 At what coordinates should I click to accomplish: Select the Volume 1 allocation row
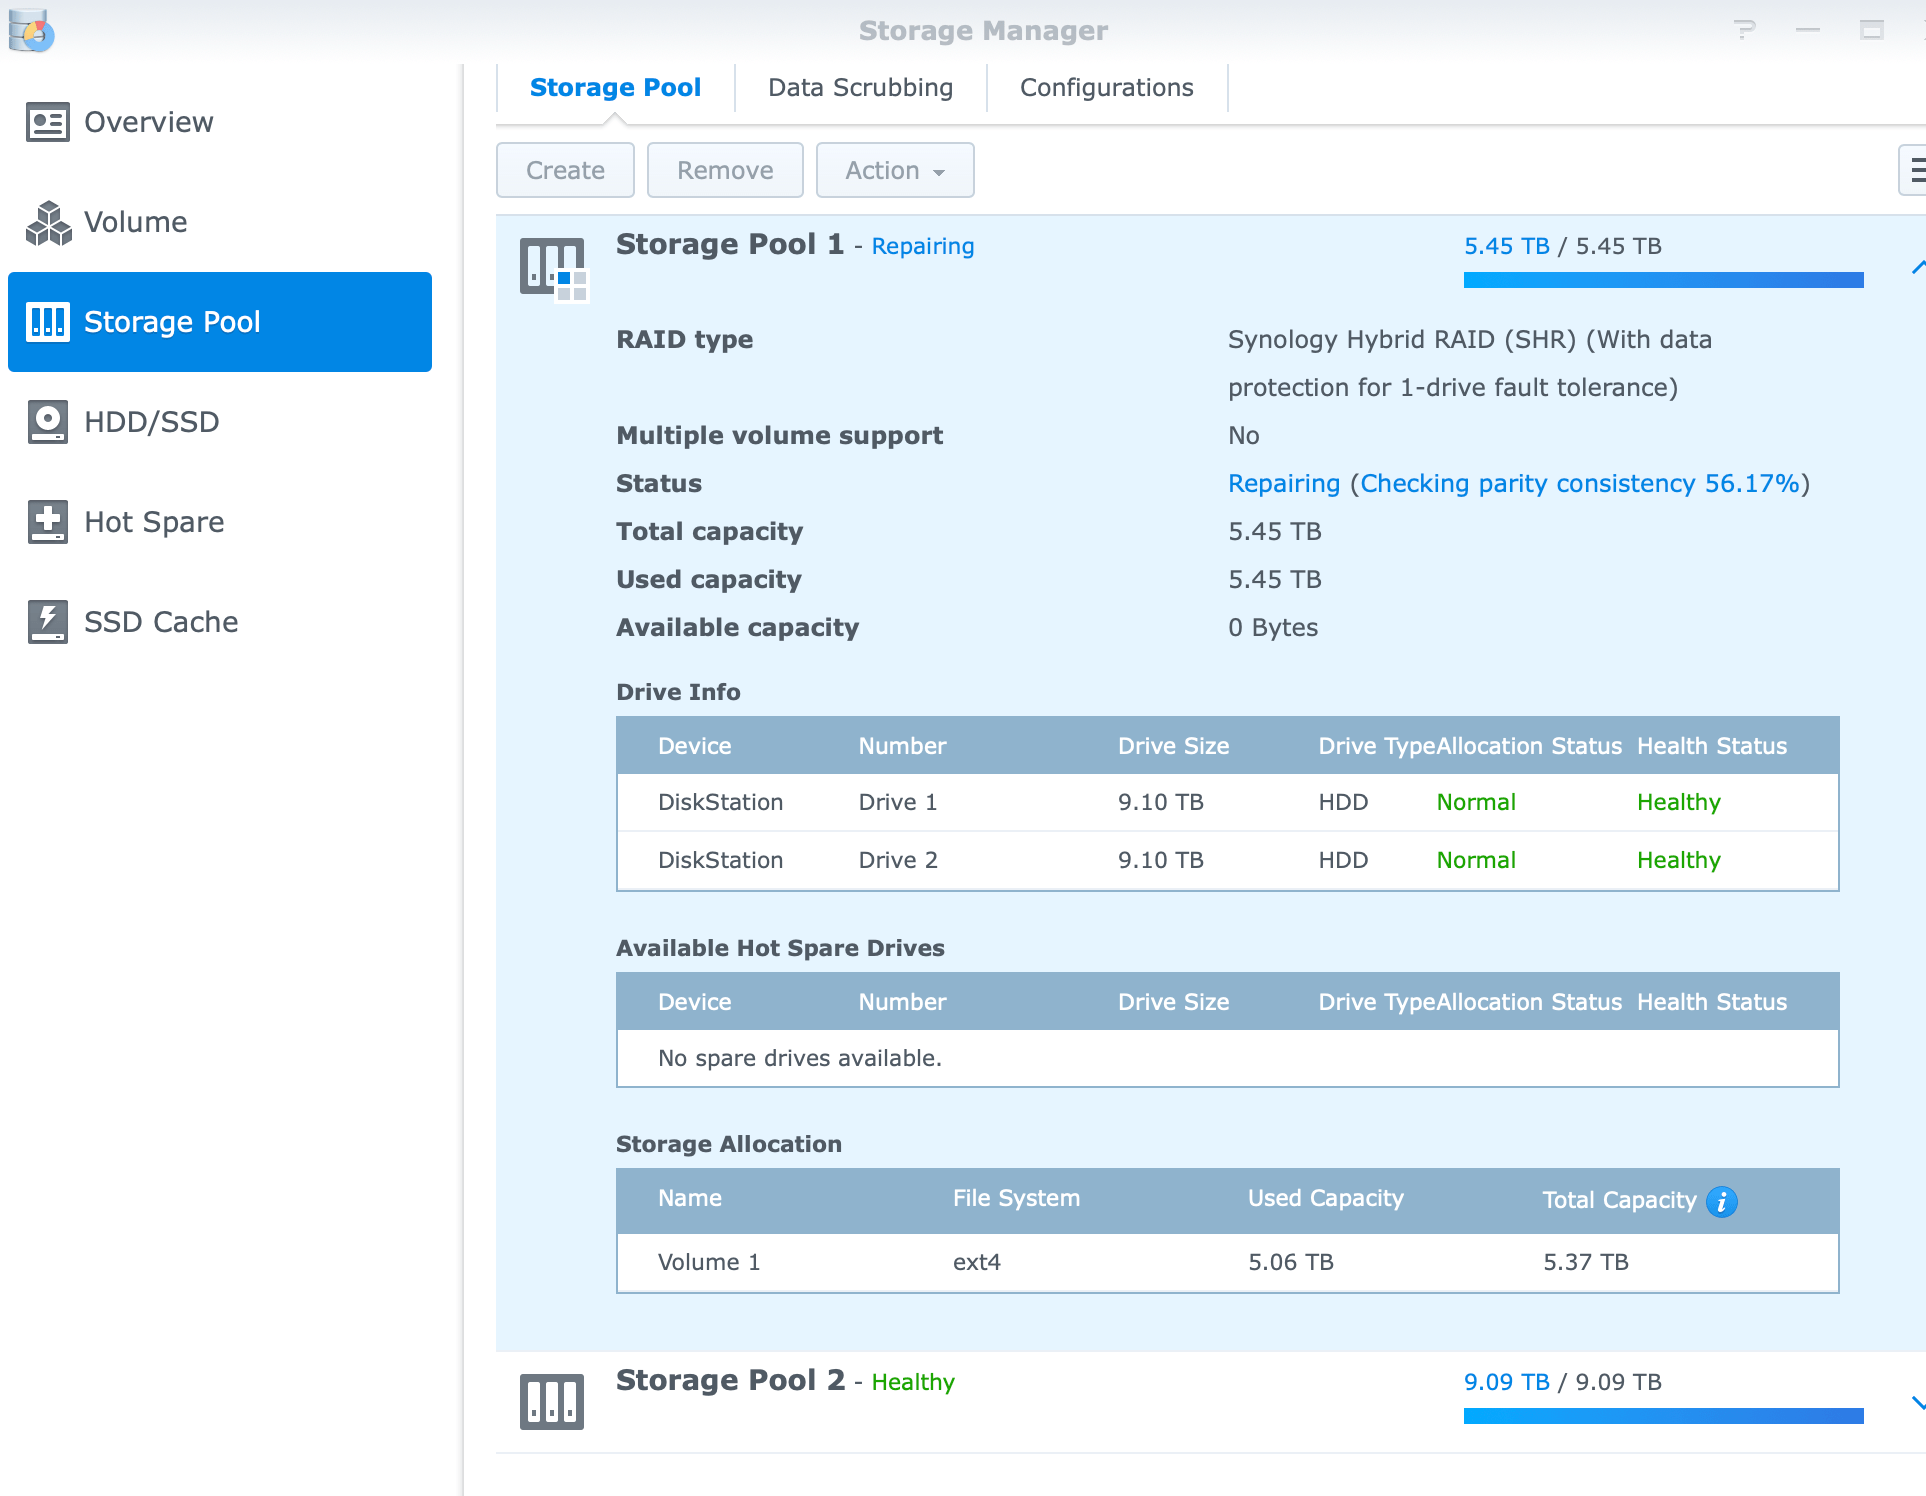1227,1262
